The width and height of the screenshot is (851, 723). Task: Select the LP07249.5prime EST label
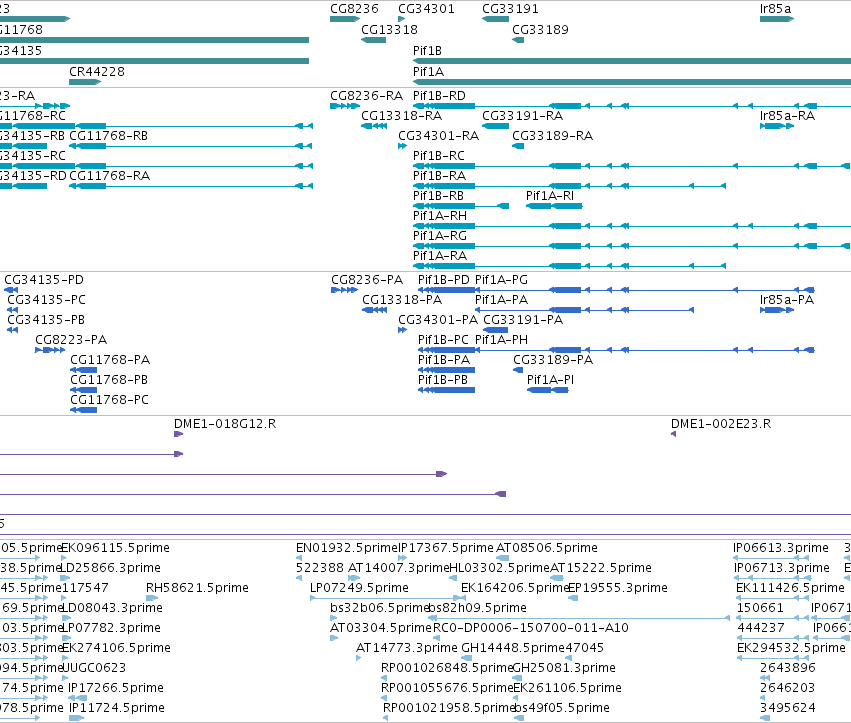[359, 588]
